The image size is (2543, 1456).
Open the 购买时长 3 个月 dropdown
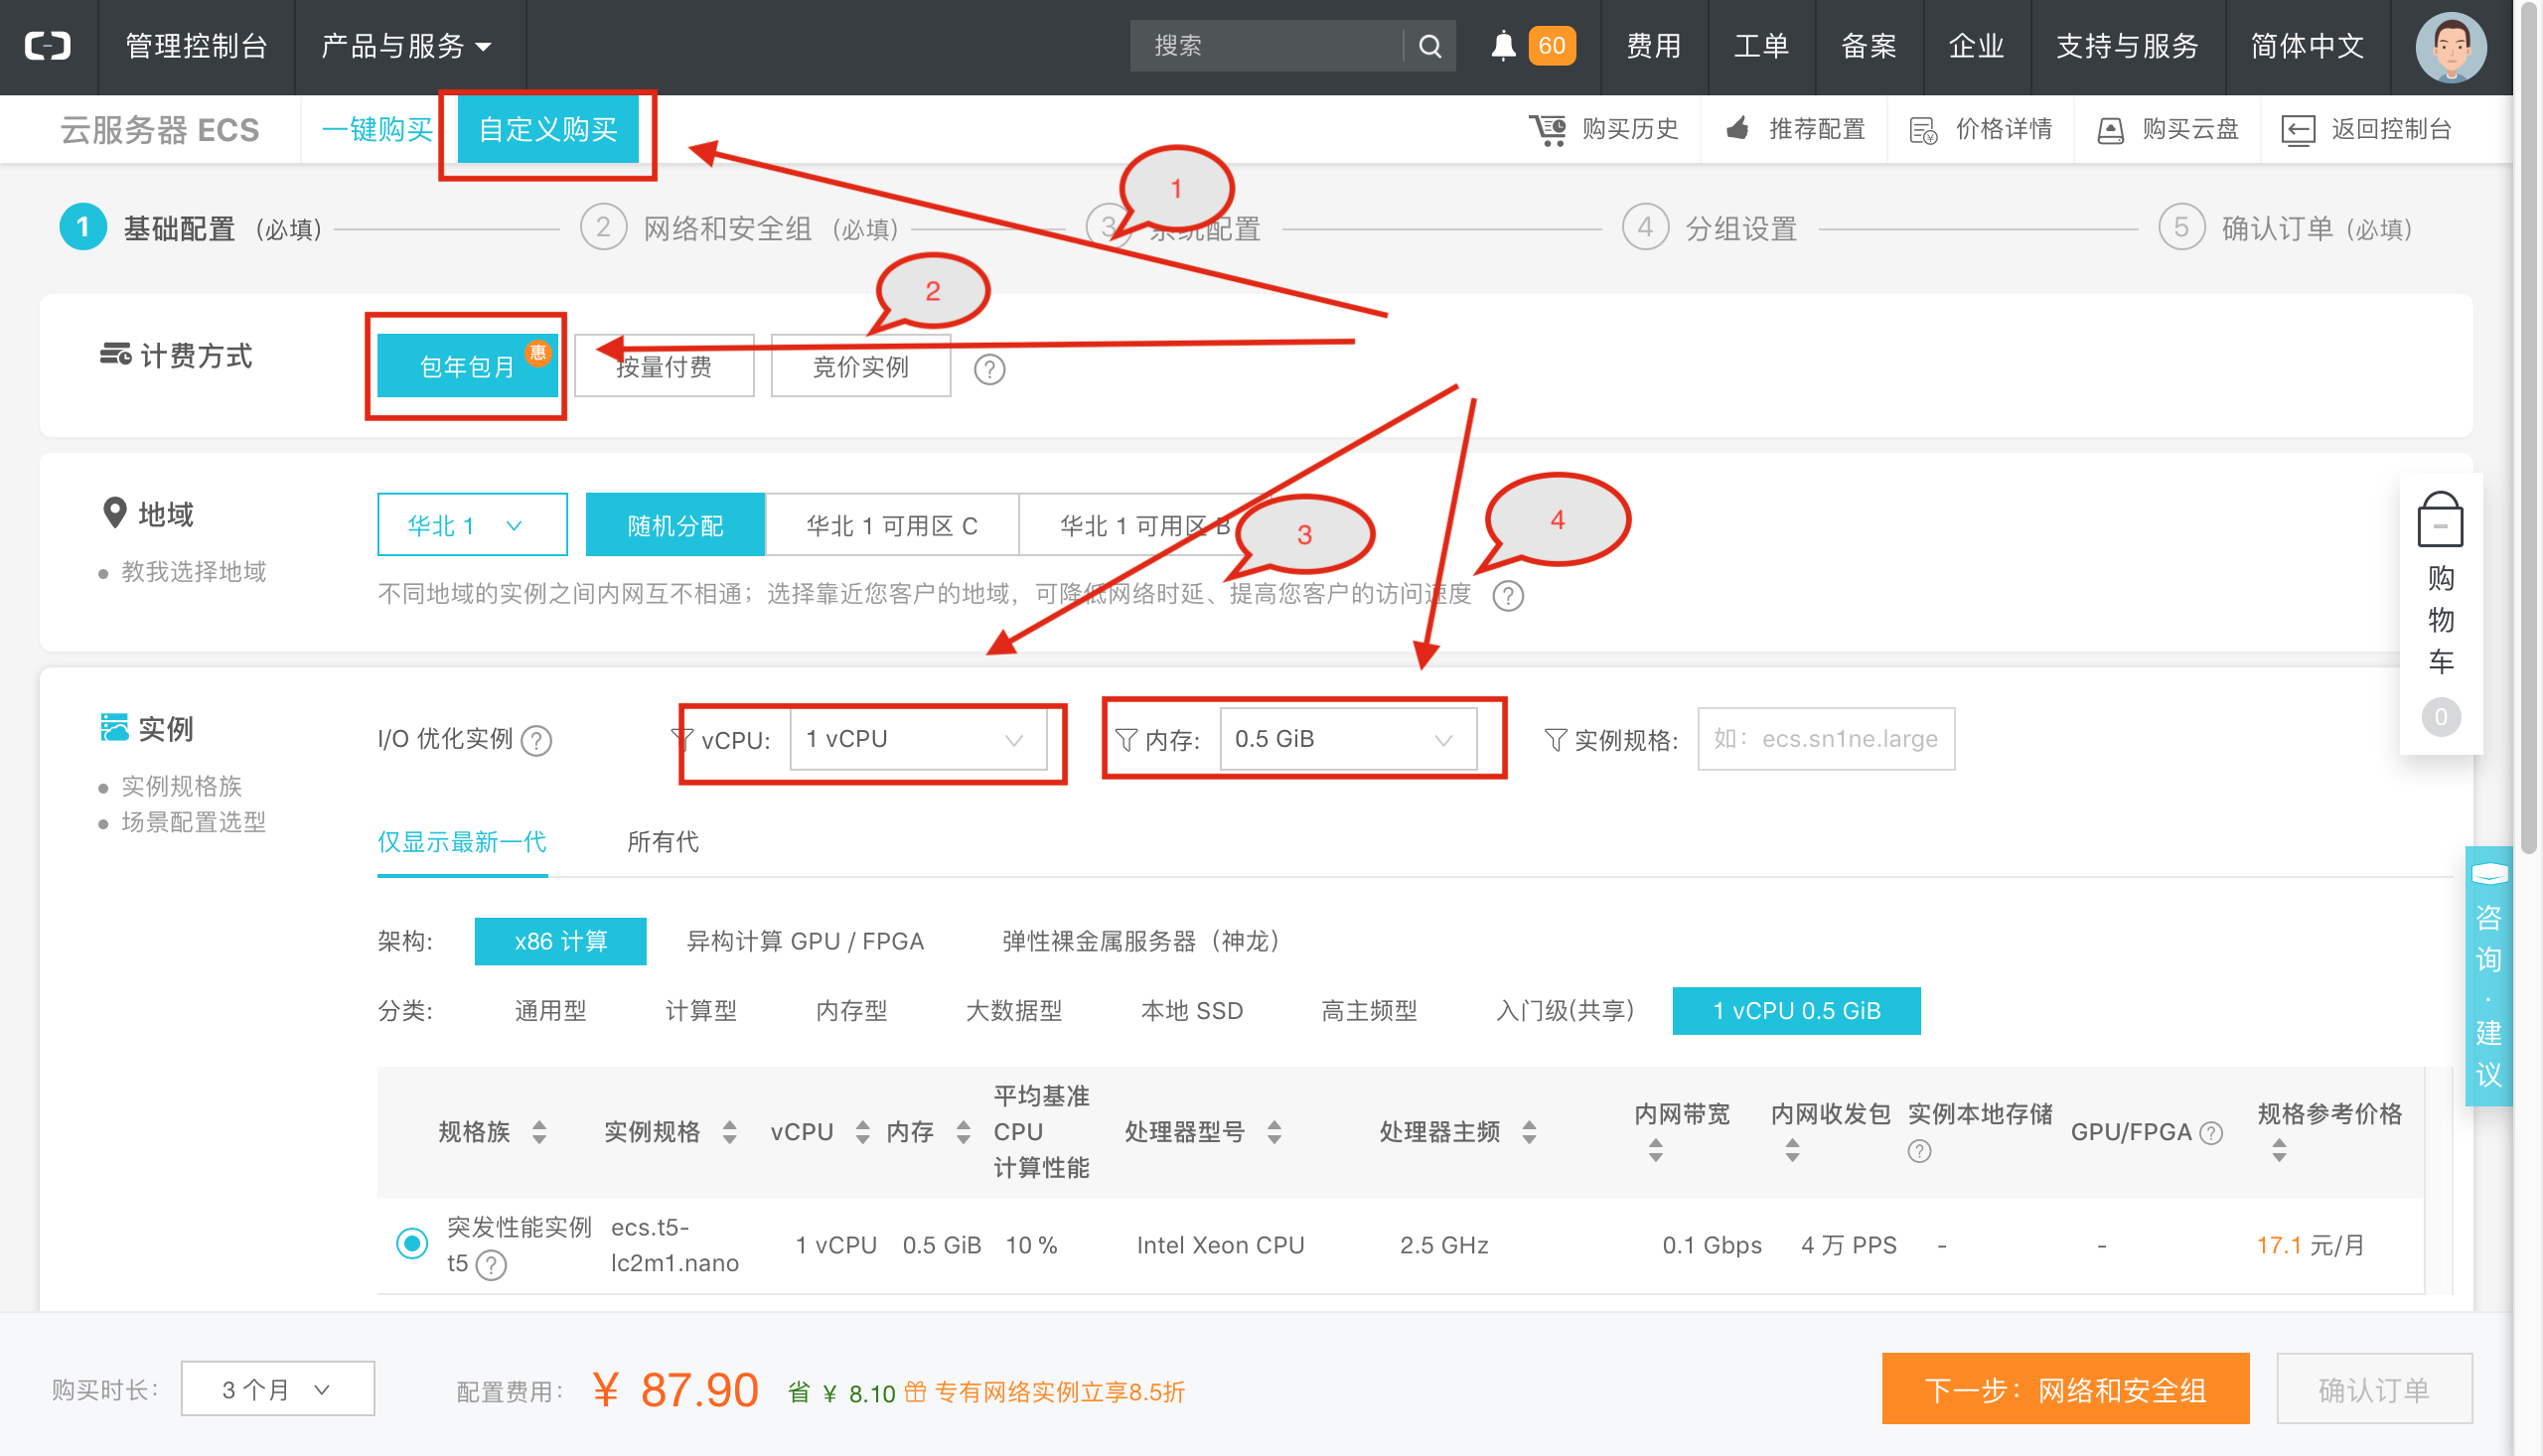click(277, 1389)
